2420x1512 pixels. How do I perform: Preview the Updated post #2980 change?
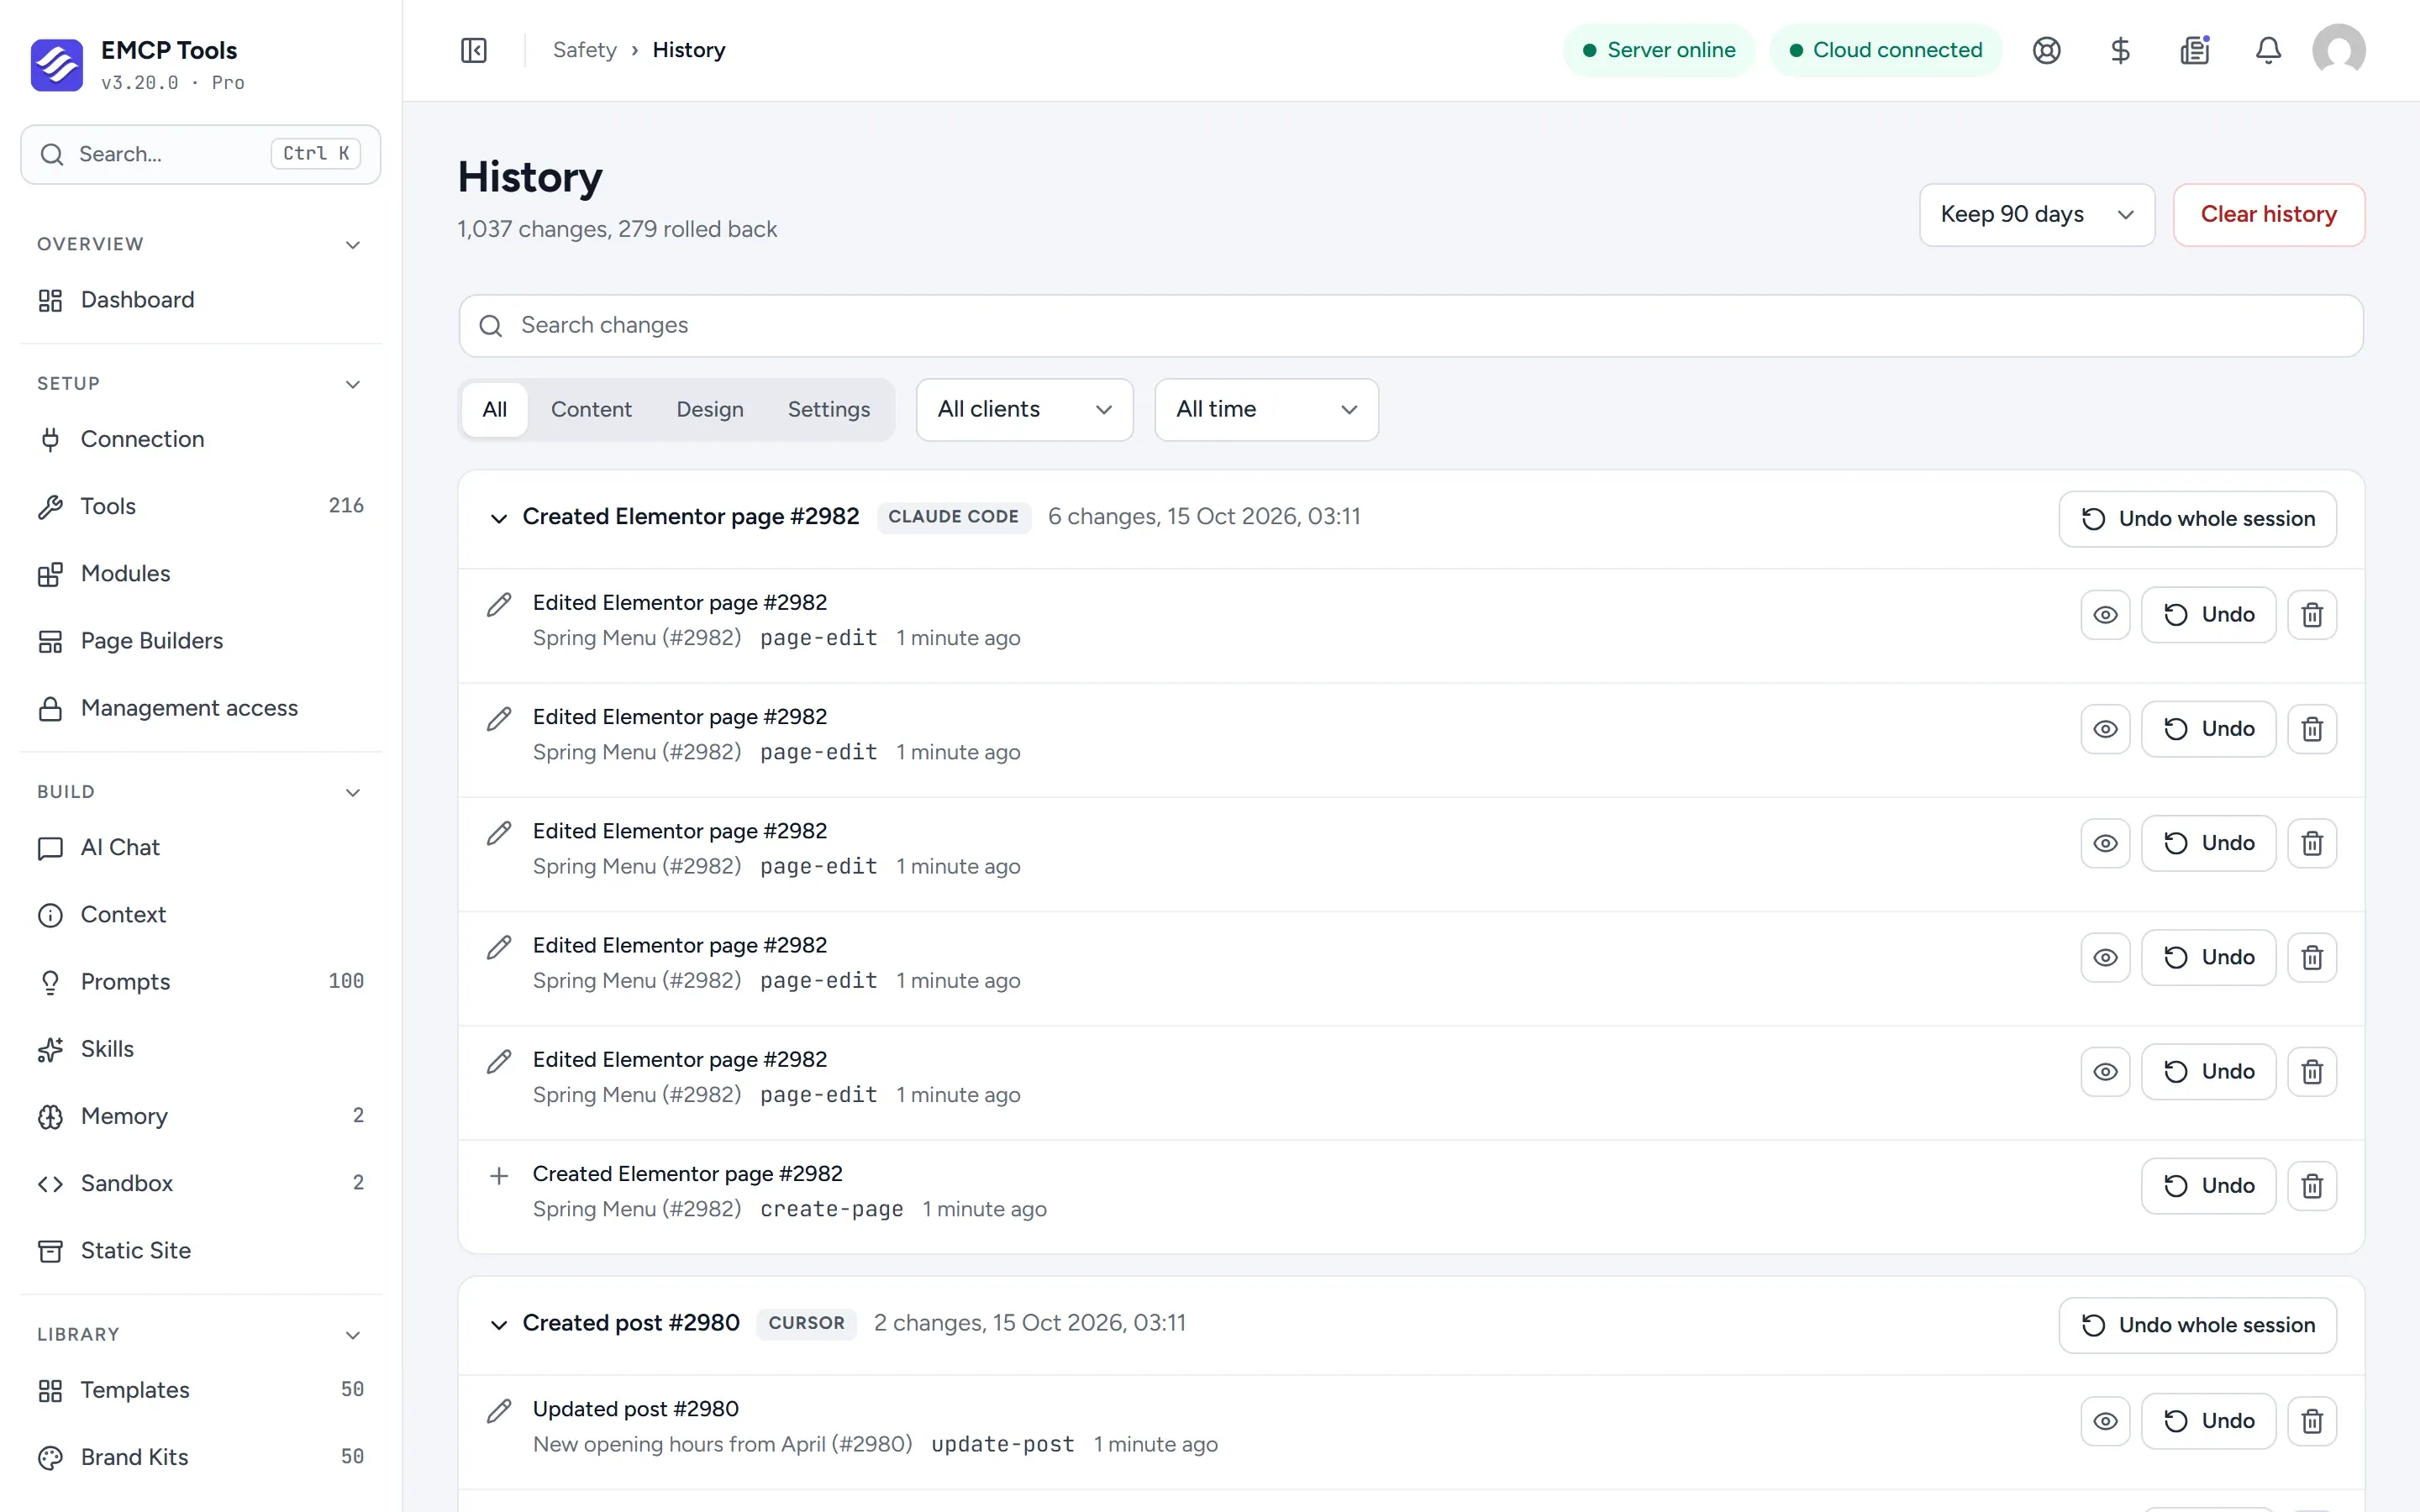[x=2105, y=1421]
